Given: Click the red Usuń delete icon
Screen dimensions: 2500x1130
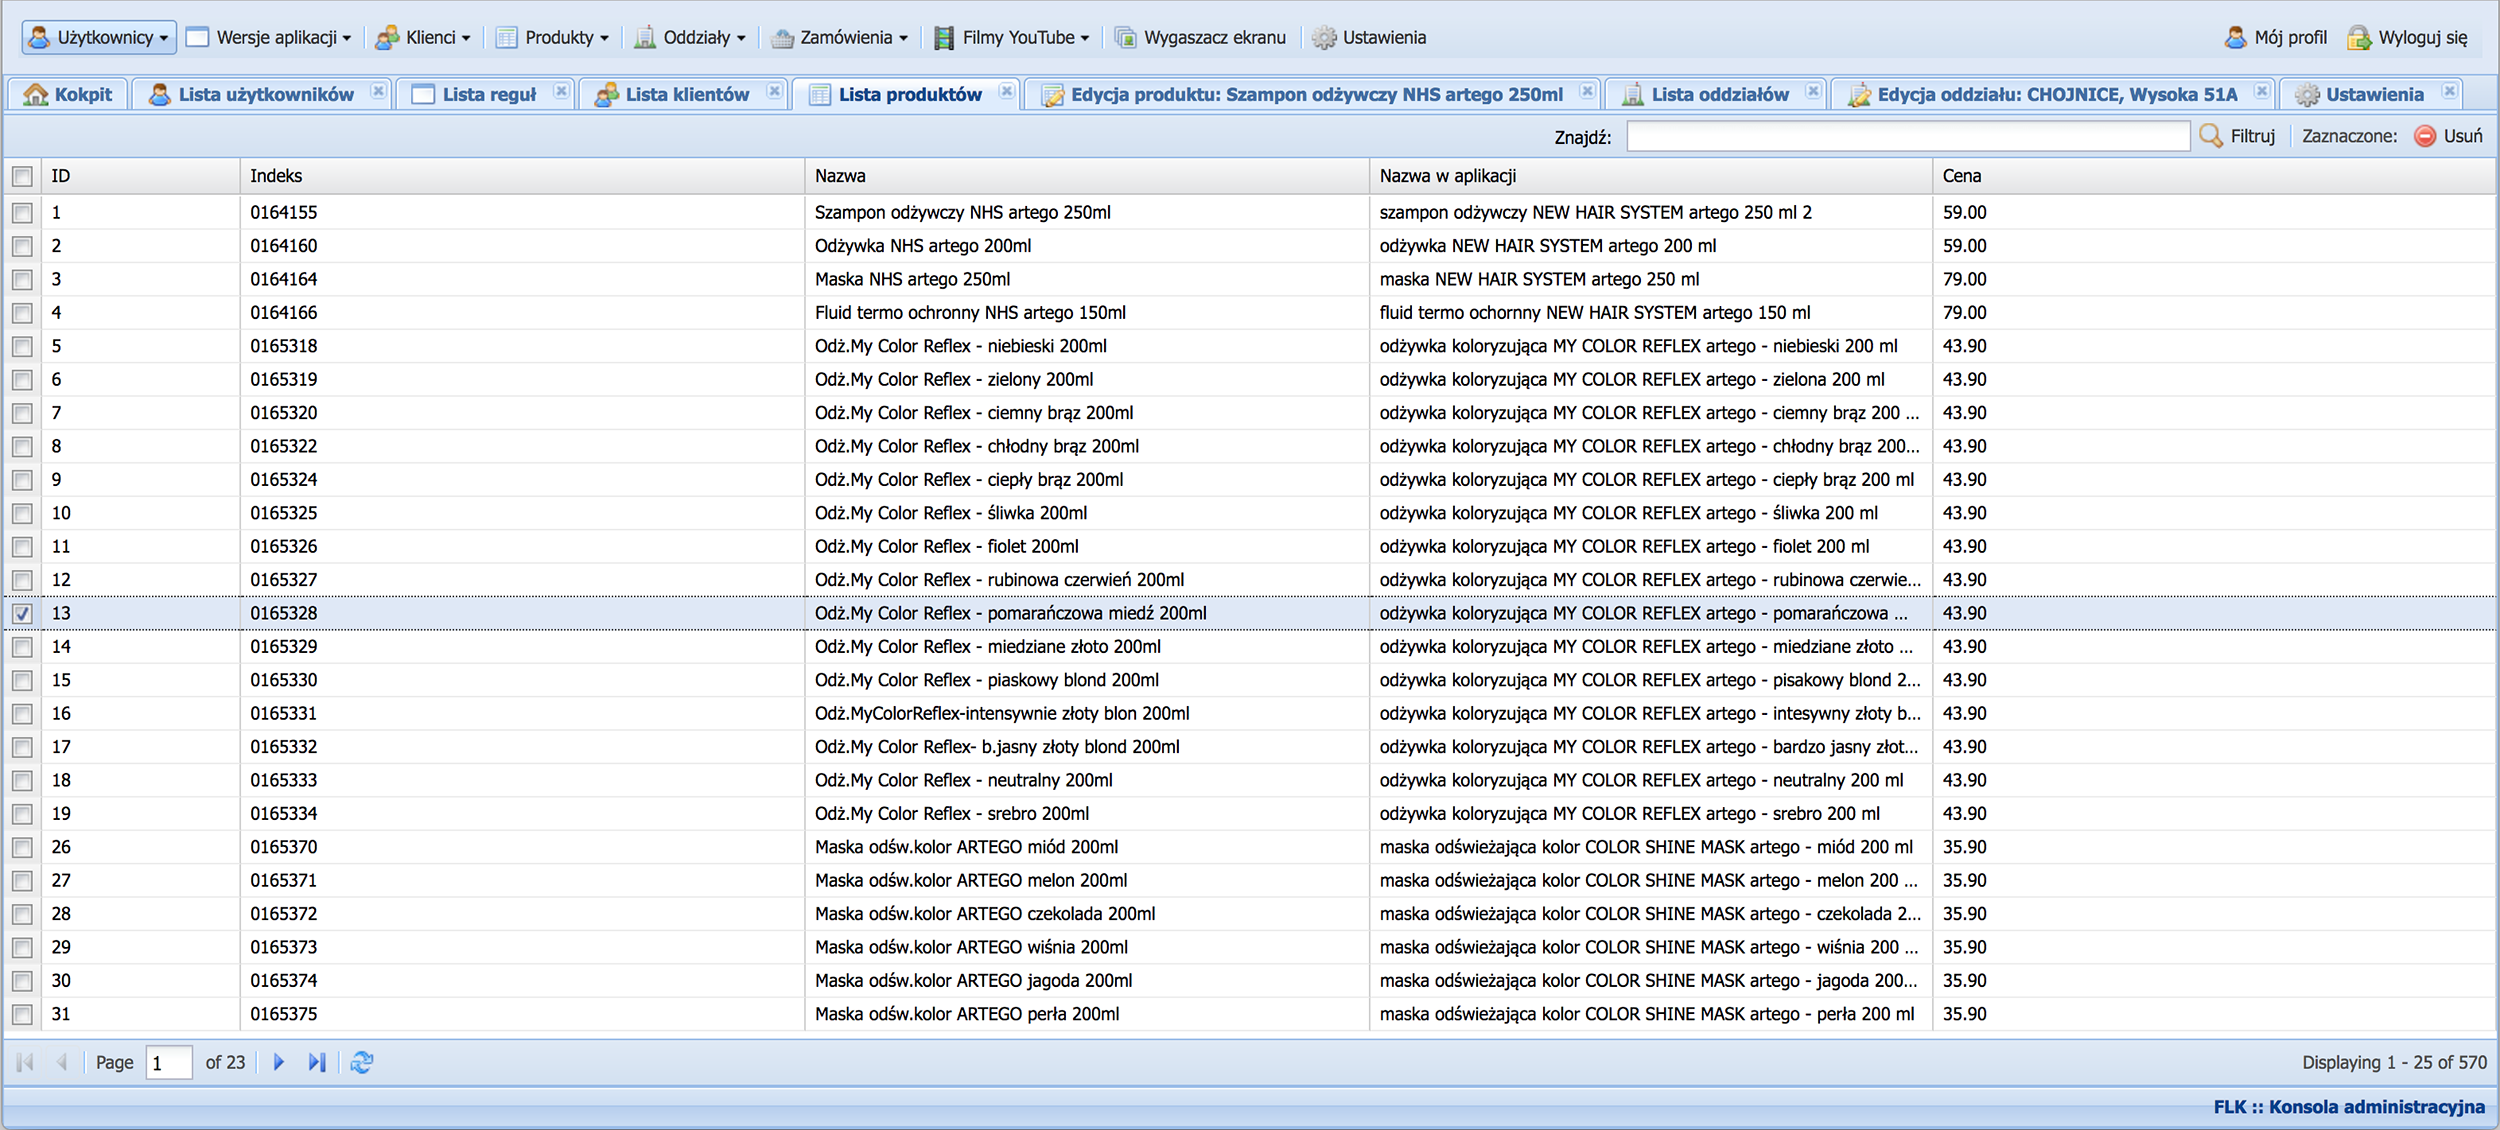Looking at the screenshot, I should tap(2425, 136).
